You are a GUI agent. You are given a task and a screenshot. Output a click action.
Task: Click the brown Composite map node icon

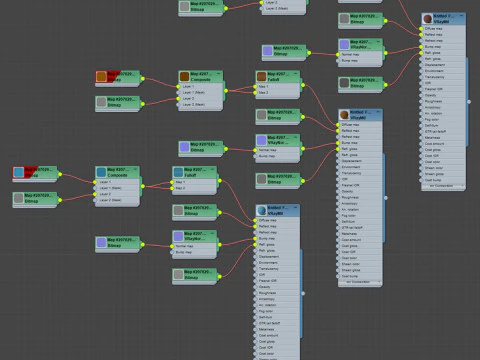coord(184,76)
